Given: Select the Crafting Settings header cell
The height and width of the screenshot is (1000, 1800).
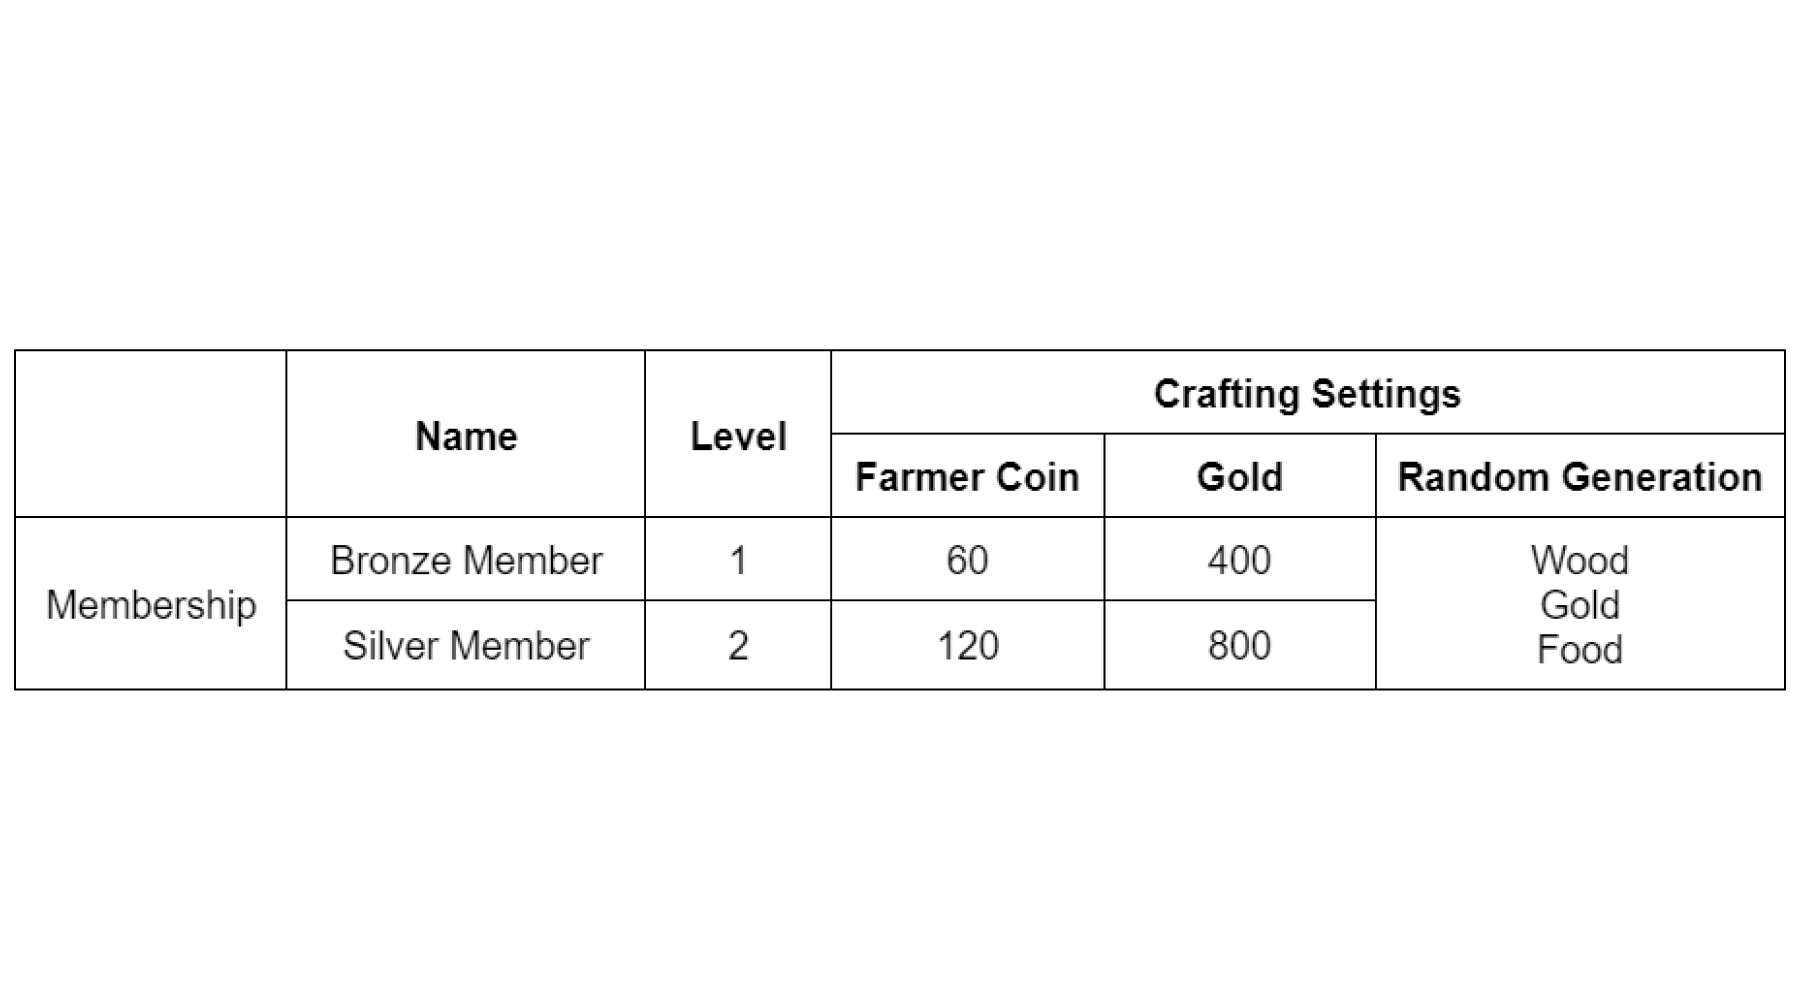Looking at the screenshot, I should point(1306,393).
